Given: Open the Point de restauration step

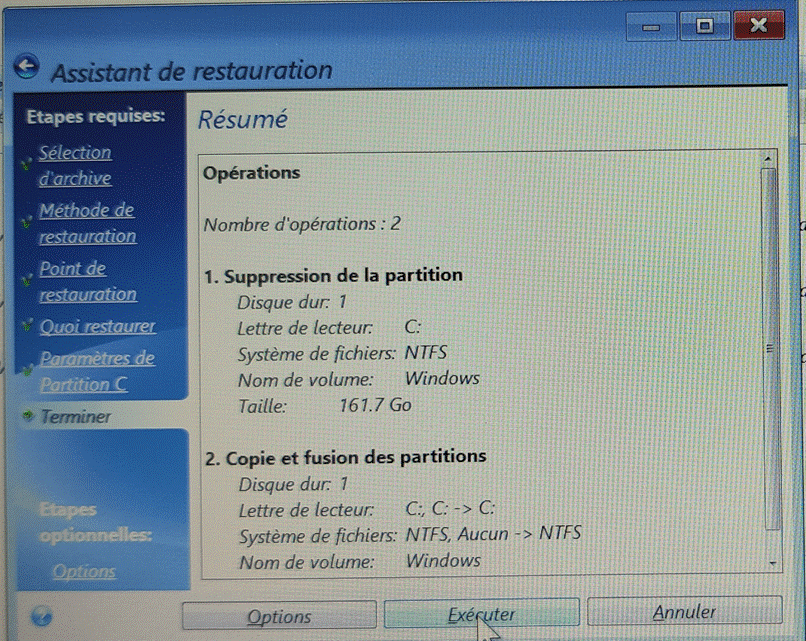Looking at the screenshot, I should (88, 281).
